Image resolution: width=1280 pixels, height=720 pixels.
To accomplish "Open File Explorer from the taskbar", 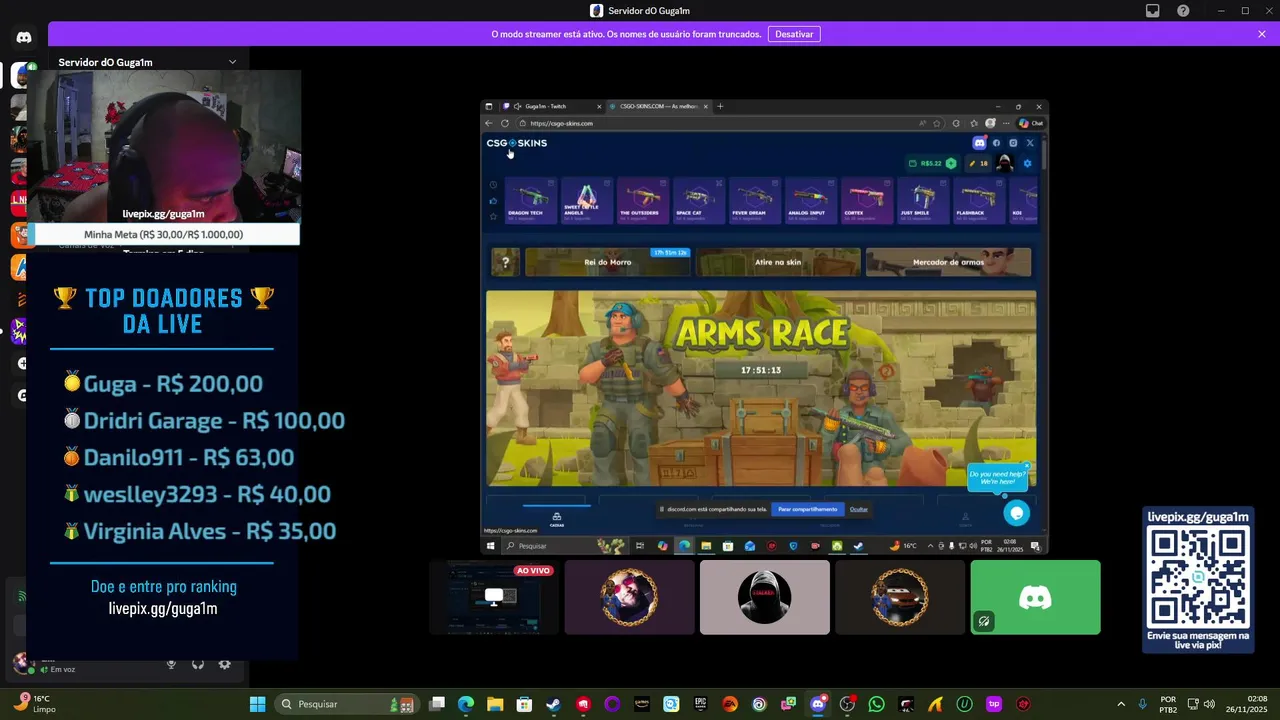I will (495, 704).
